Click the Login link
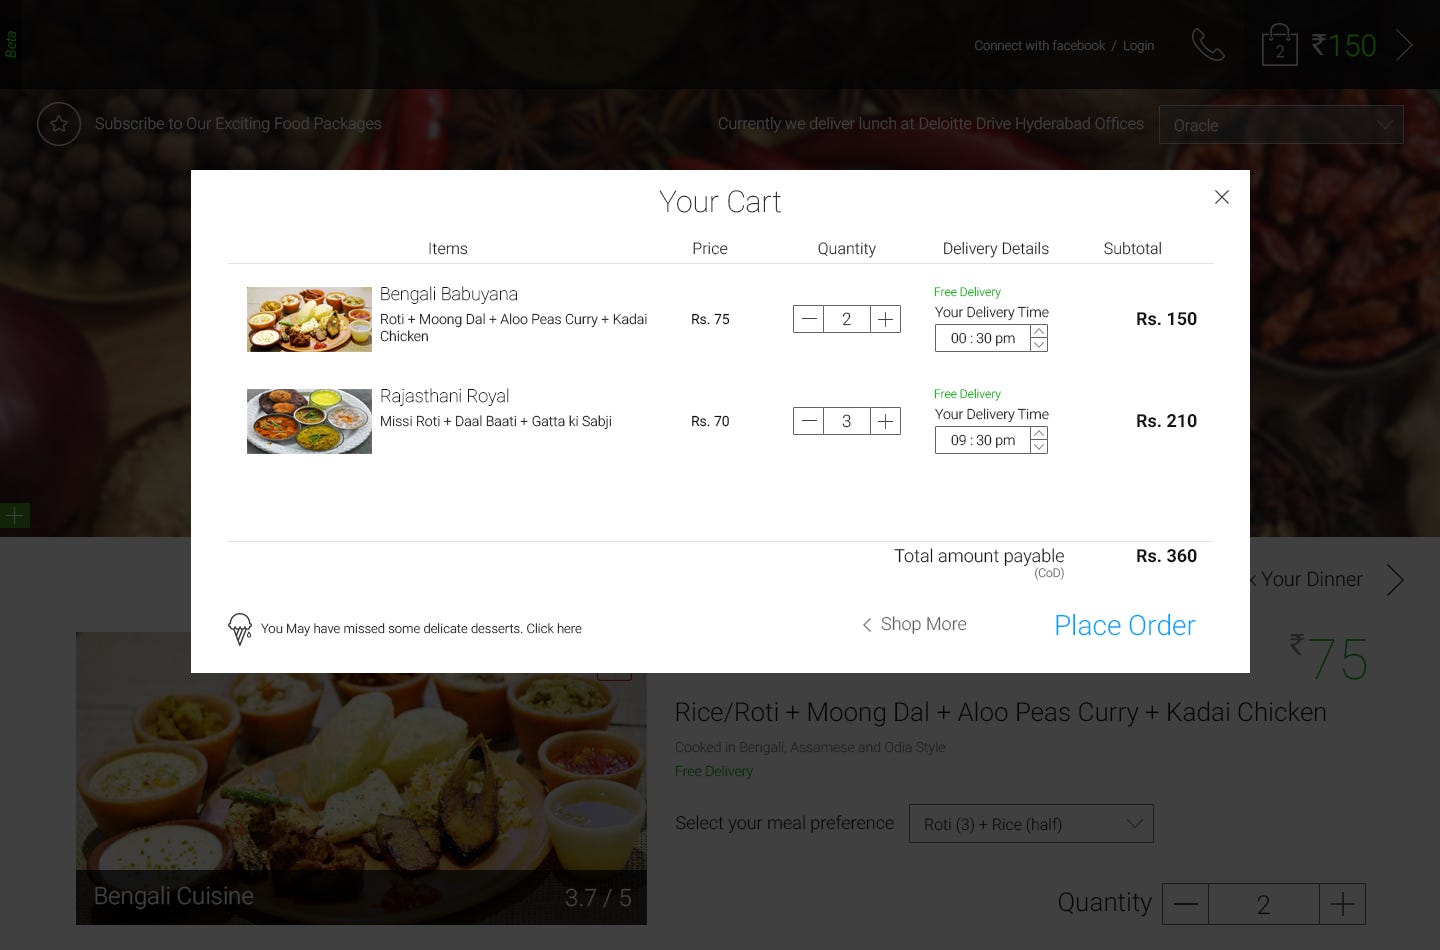 (1138, 46)
